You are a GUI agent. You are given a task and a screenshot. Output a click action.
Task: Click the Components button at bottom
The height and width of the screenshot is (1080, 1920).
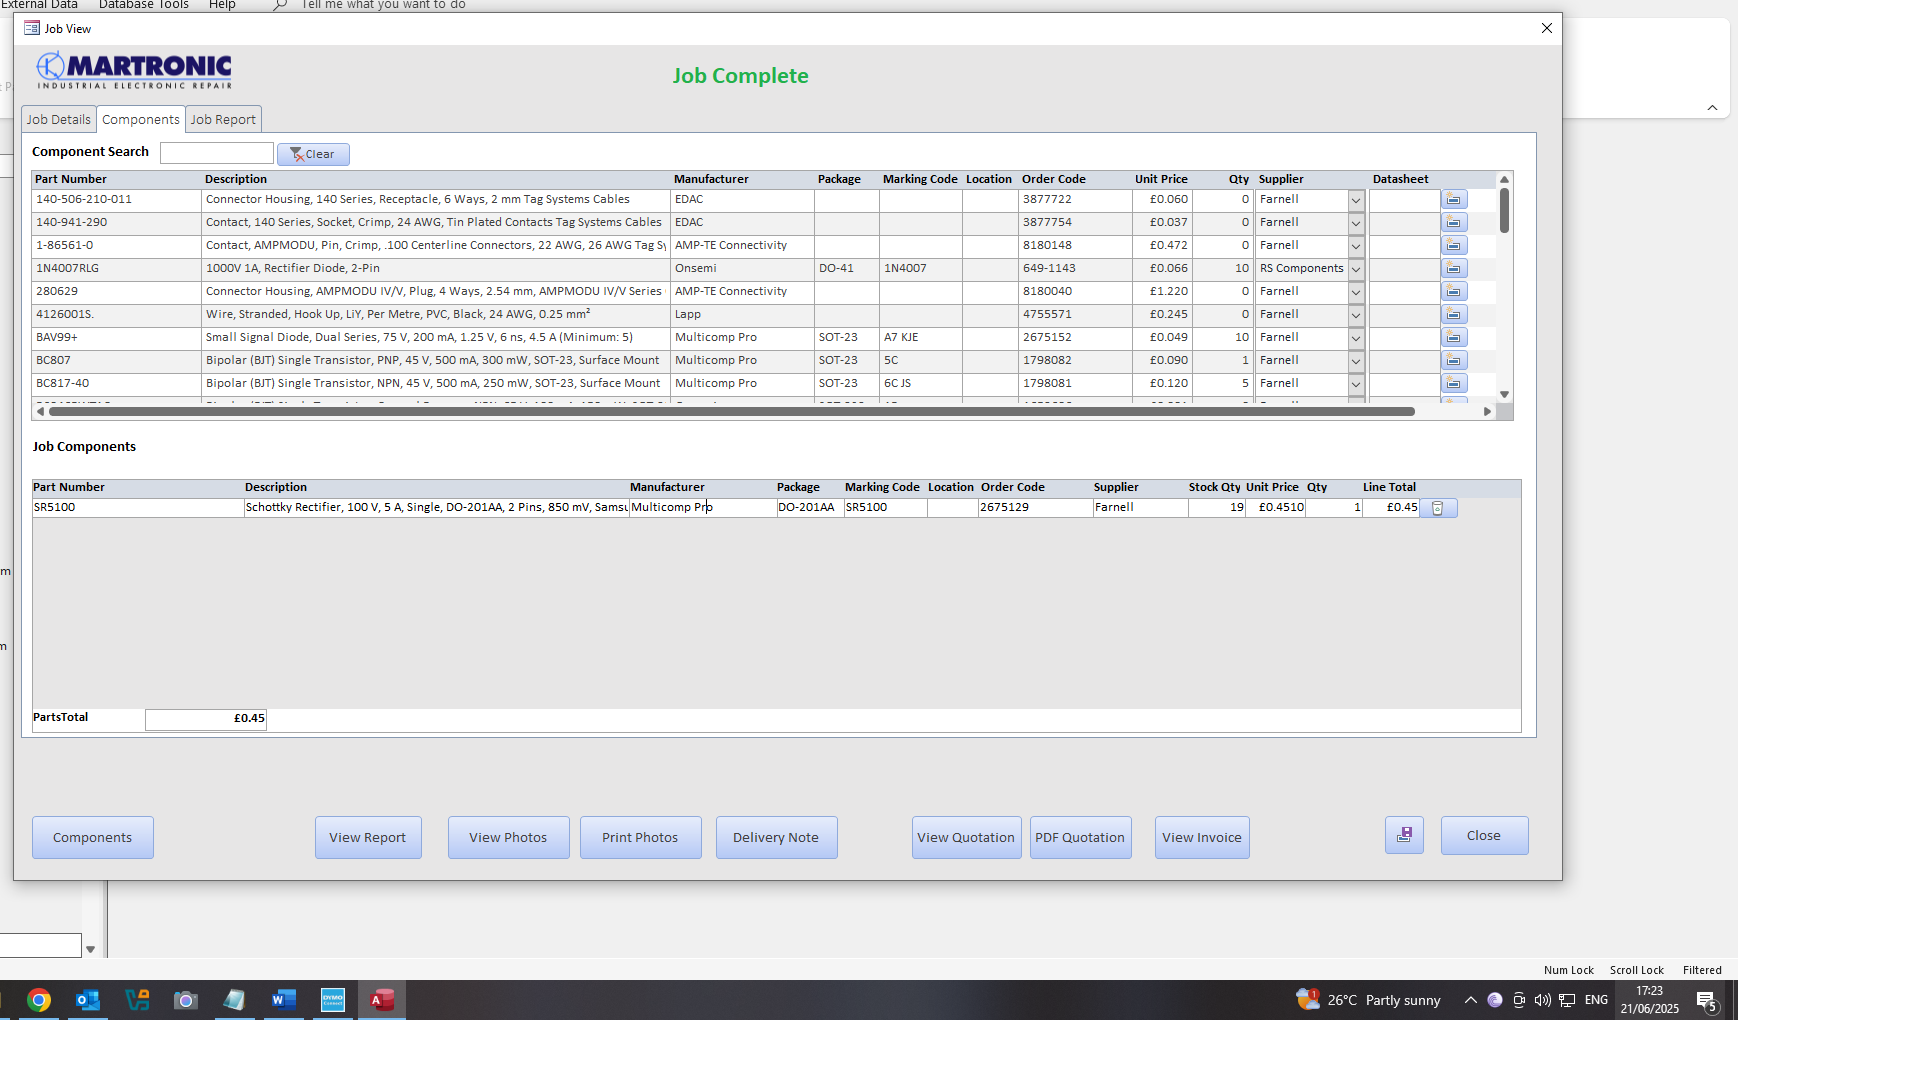[x=92, y=838]
